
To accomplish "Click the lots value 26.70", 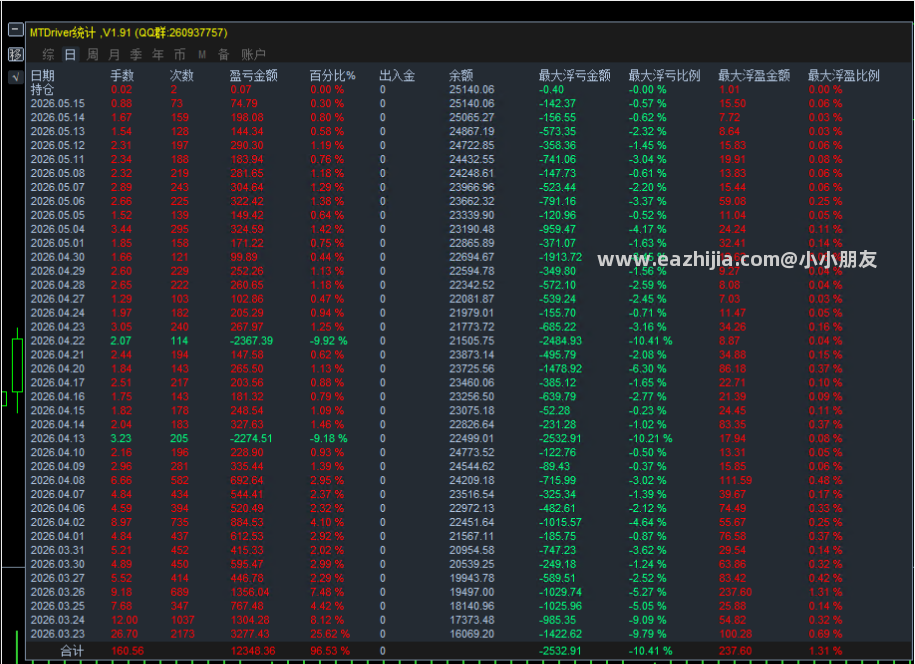I will pos(124,634).
